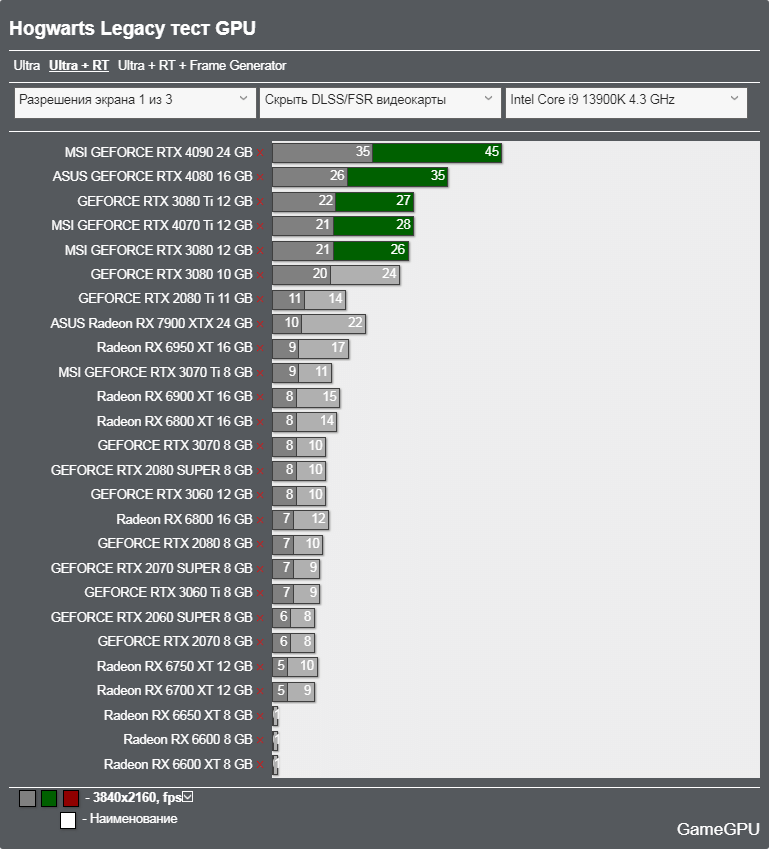Switch to Ultra + RT + Frame Generator tab
Screen dimensions: 769x849
(202, 66)
